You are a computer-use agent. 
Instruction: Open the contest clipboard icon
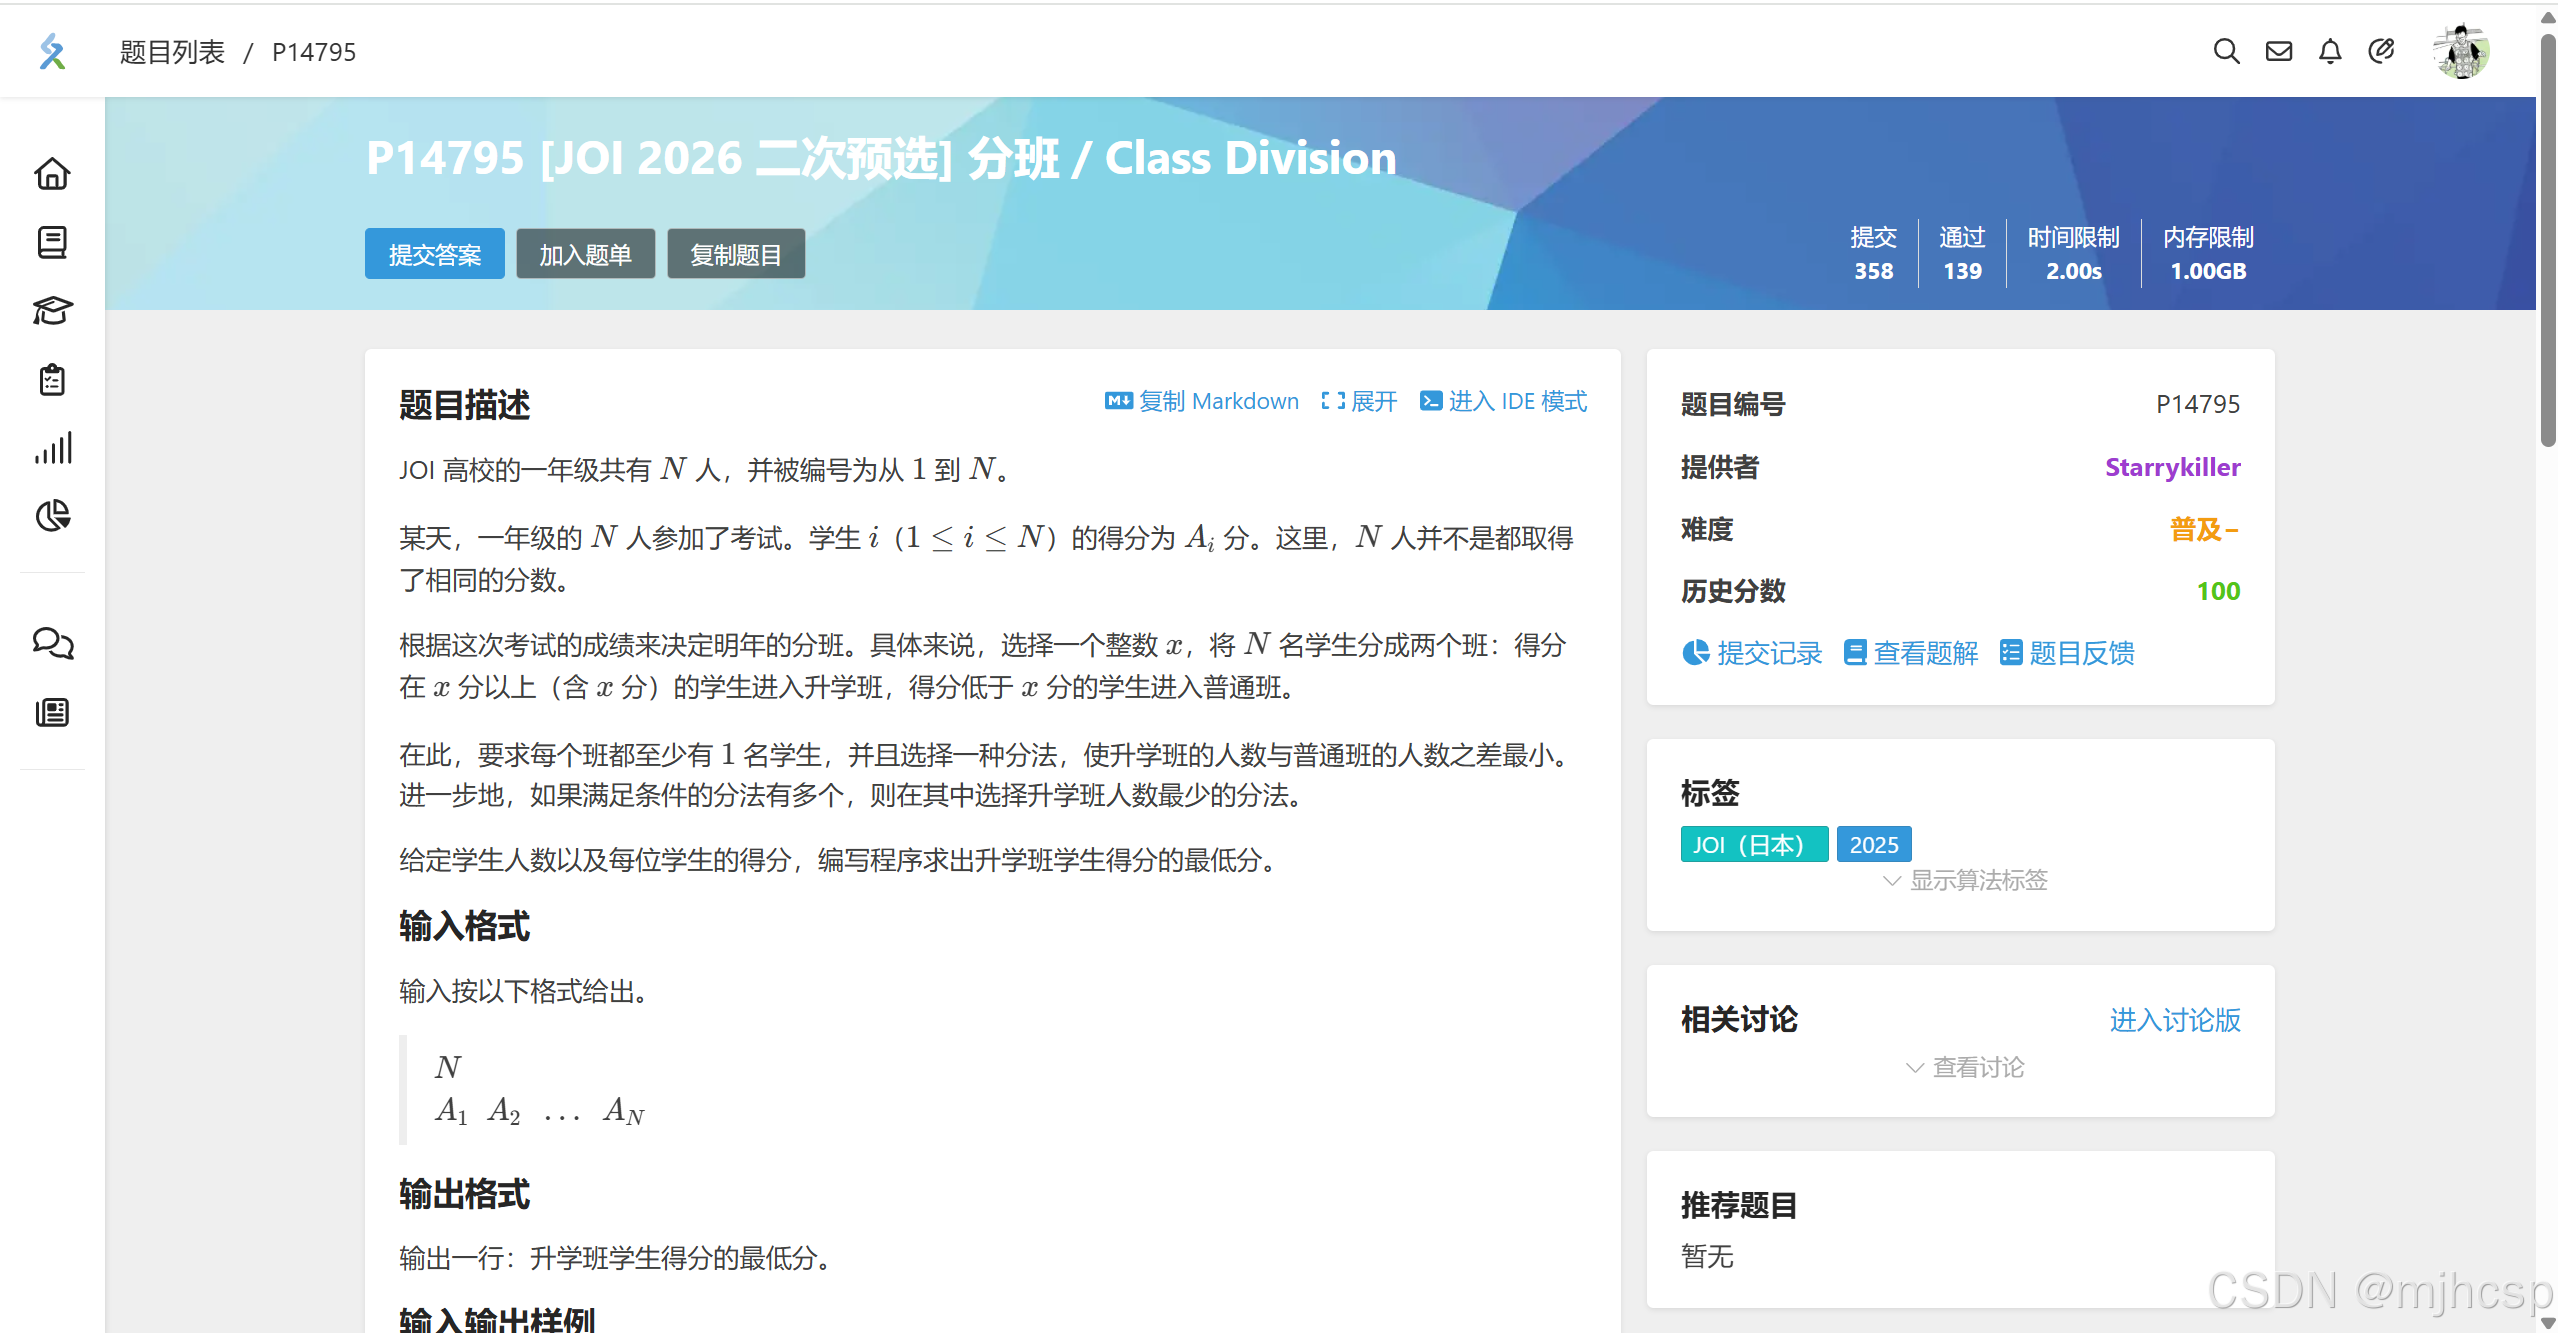coord(52,380)
